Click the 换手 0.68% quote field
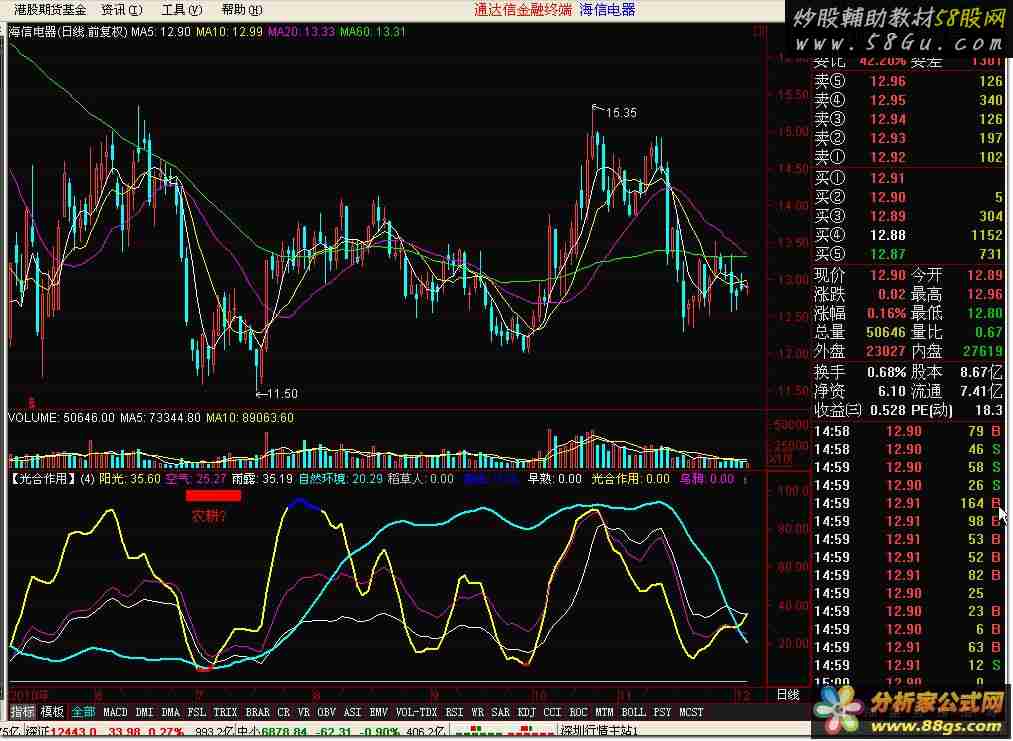The width and height of the screenshot is (1013, 741). [860, 372]
